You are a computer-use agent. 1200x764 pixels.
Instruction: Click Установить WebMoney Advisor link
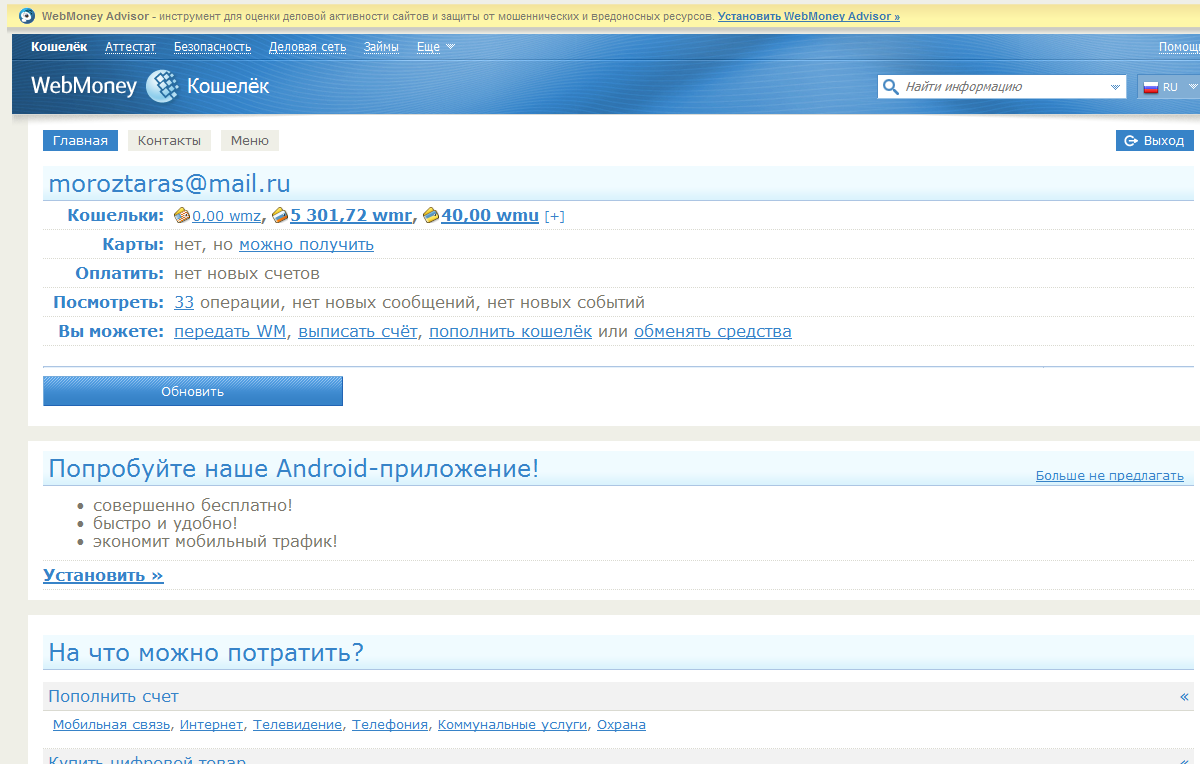tap(808, 17)
